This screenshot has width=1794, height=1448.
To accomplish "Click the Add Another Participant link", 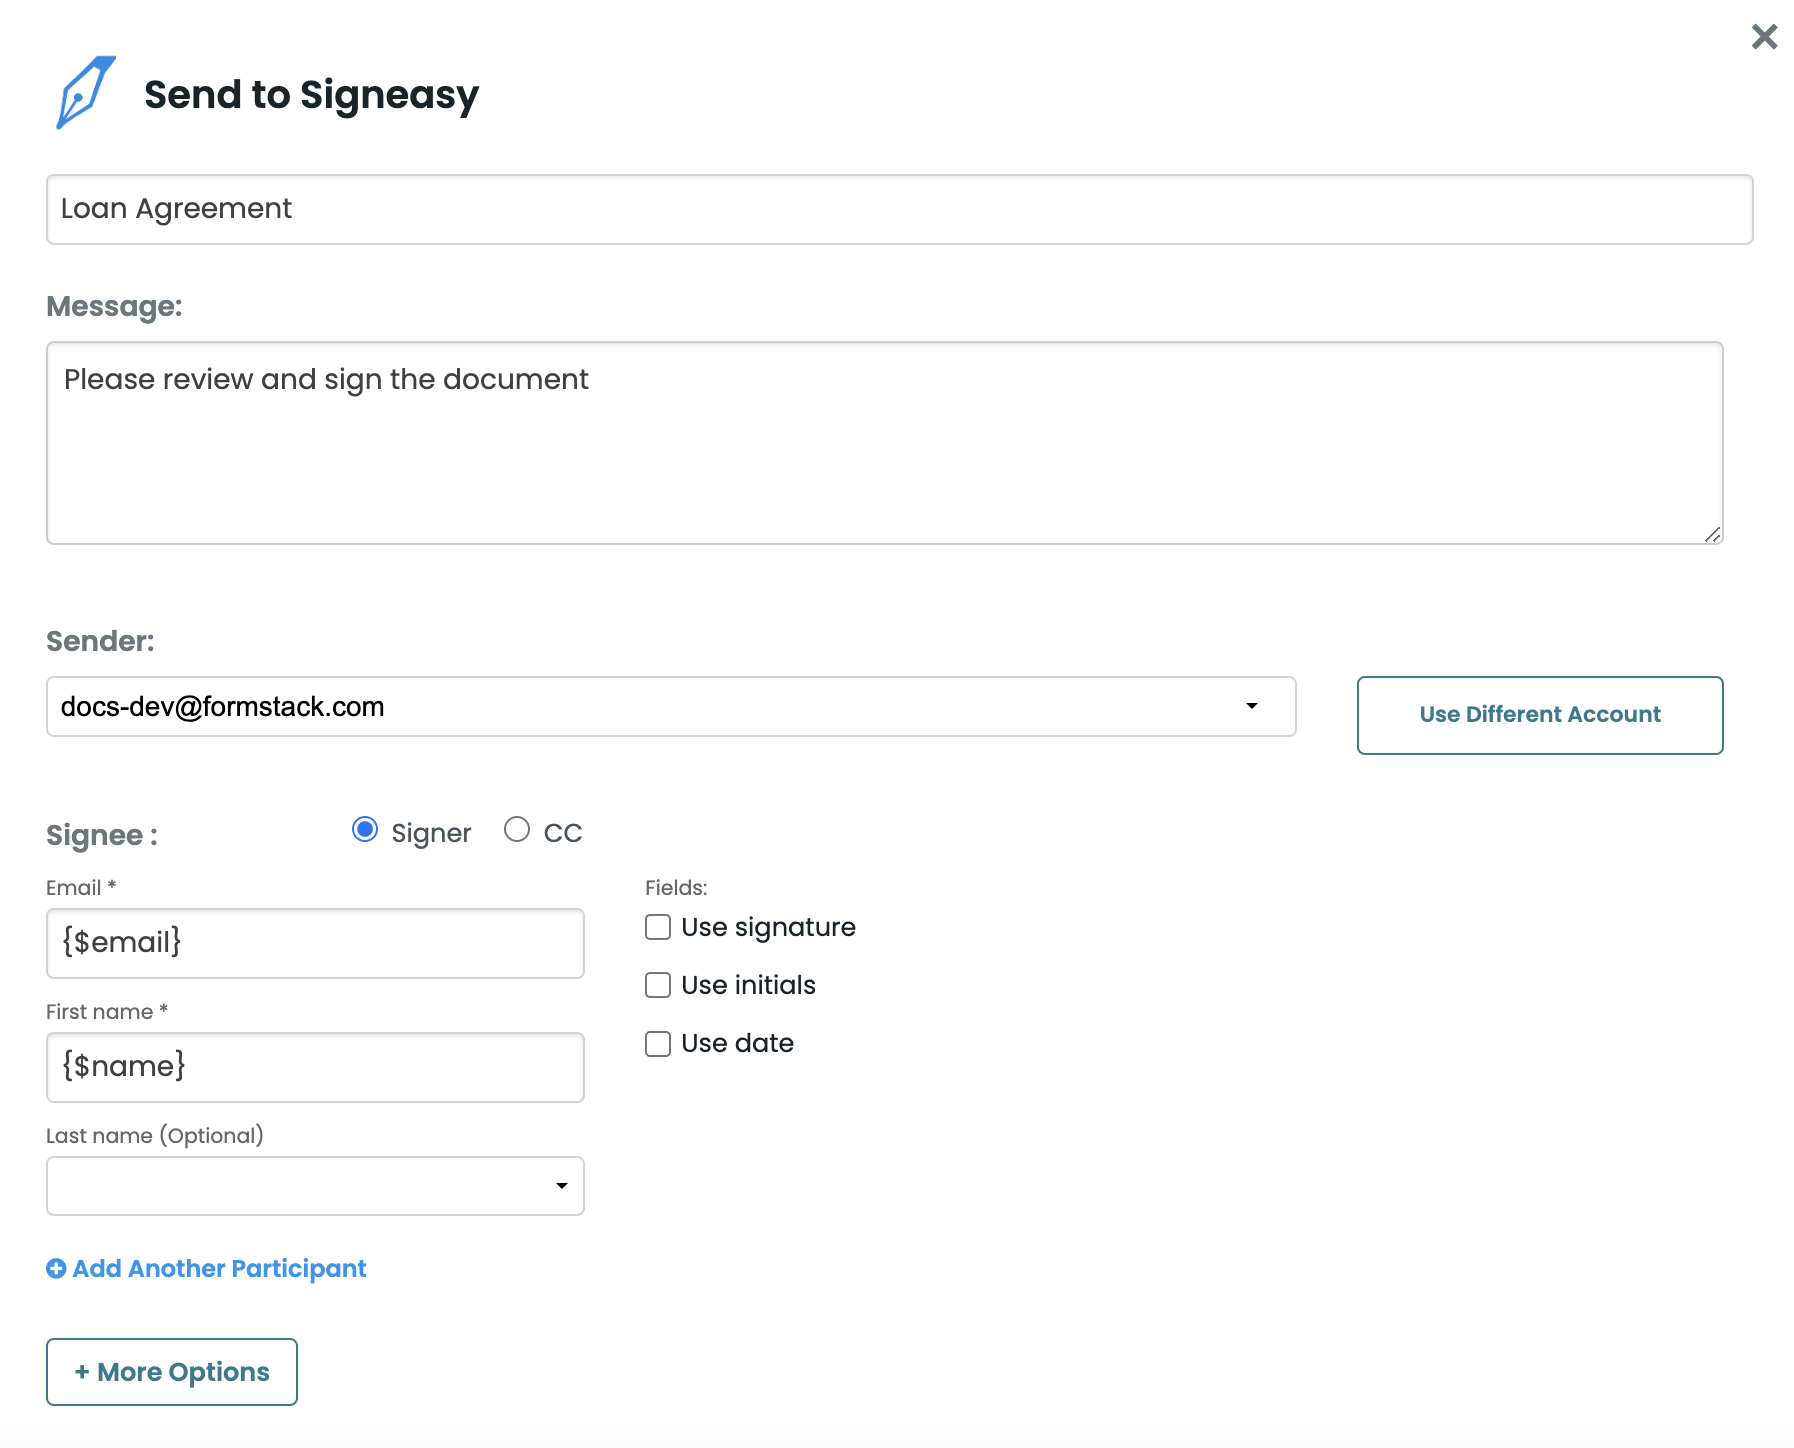I will (219, 1268).
